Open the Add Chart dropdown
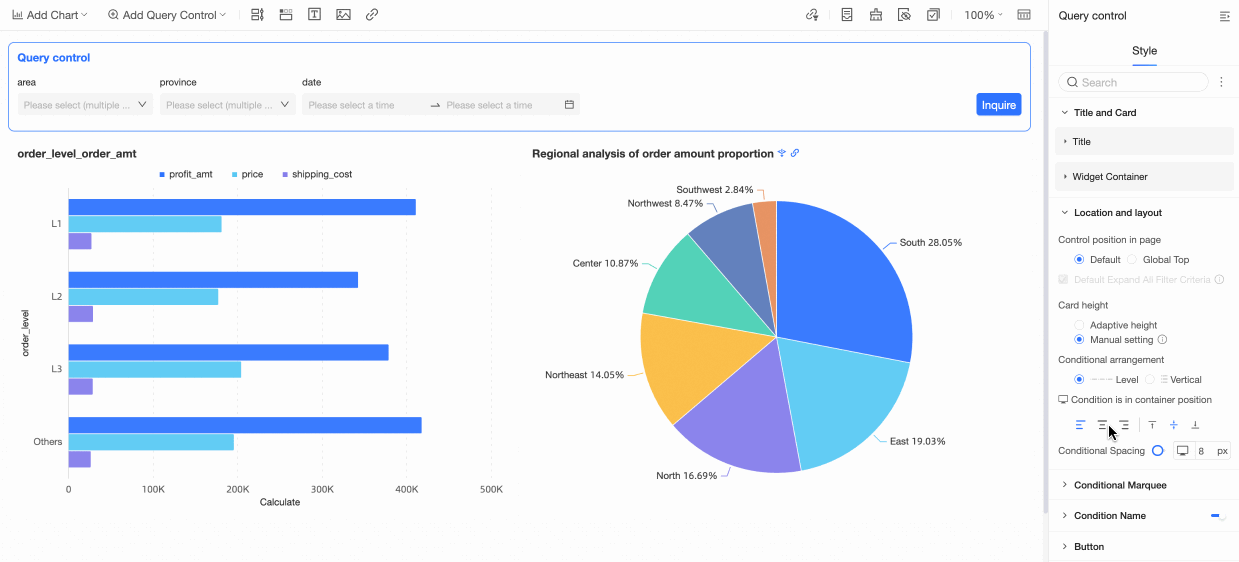The width and height of the screenshot is (1239, 562). pos(50,15)
